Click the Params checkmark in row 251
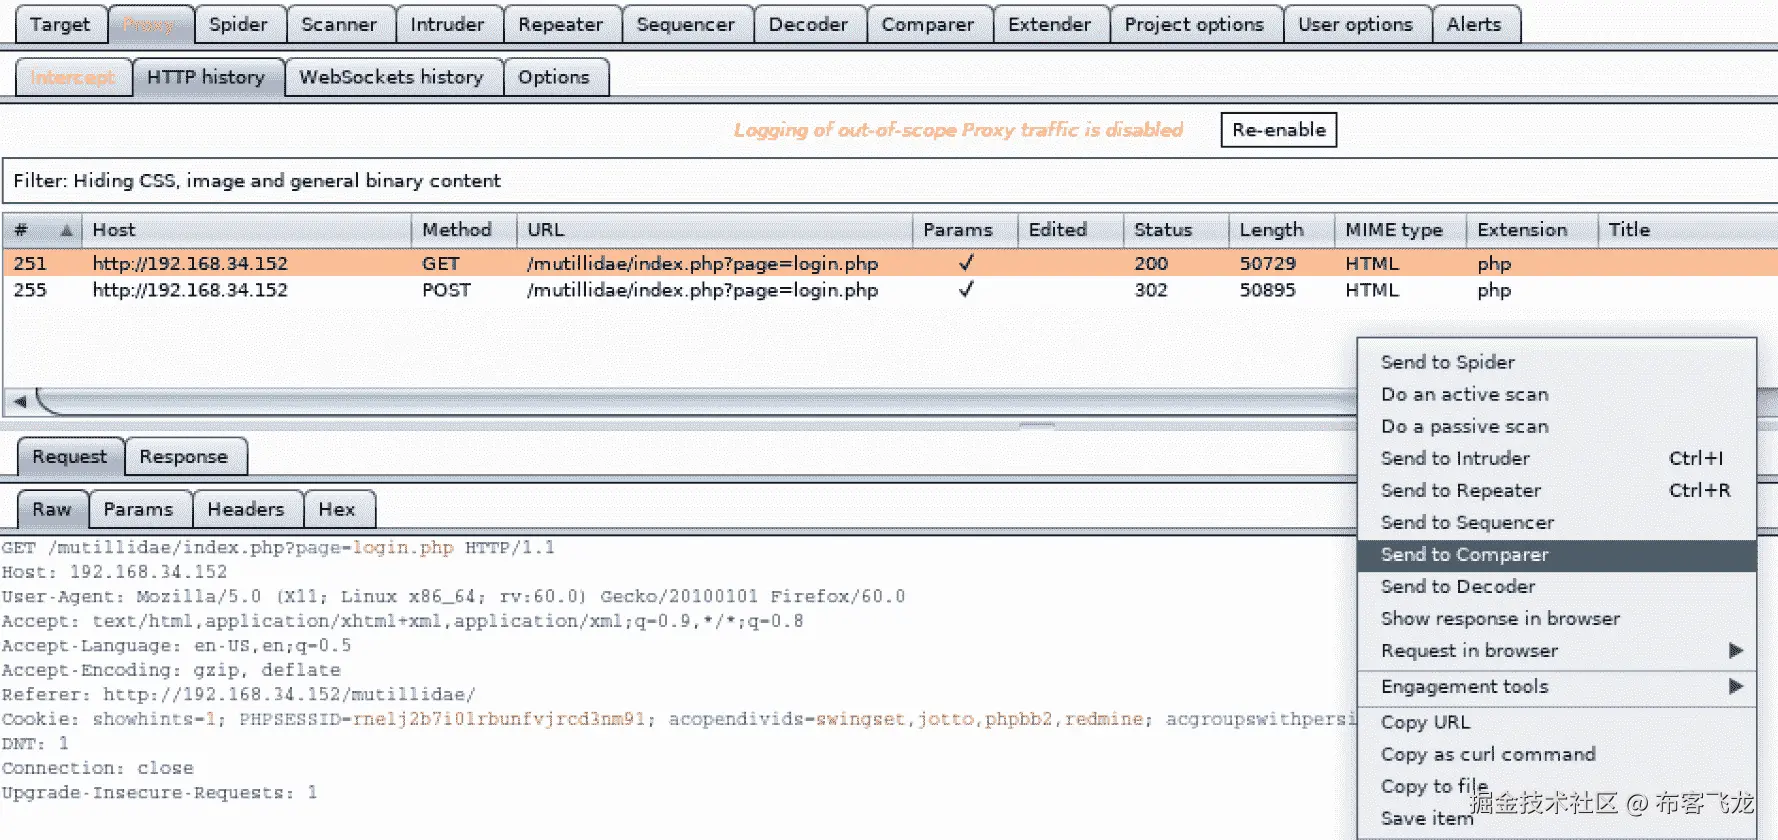Image resolution: width=1778 pixels, height=840 pixels. (966, 263)
